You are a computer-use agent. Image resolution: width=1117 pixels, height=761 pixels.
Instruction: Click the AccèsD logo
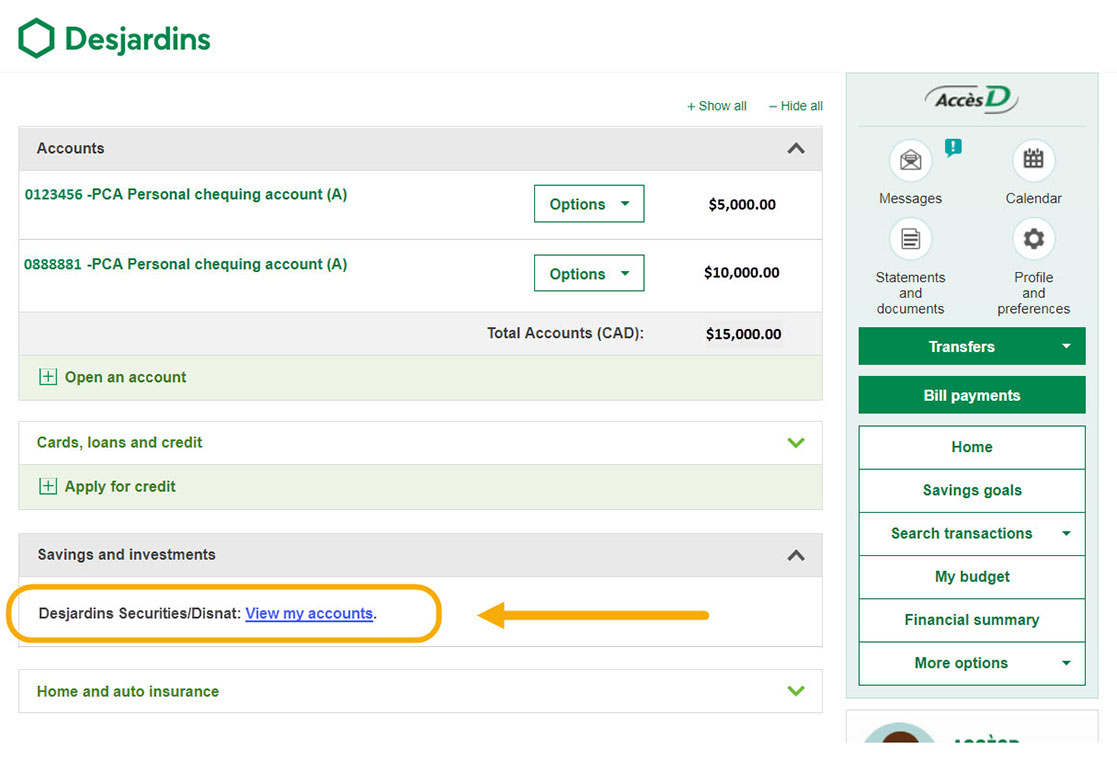(972, 98)
